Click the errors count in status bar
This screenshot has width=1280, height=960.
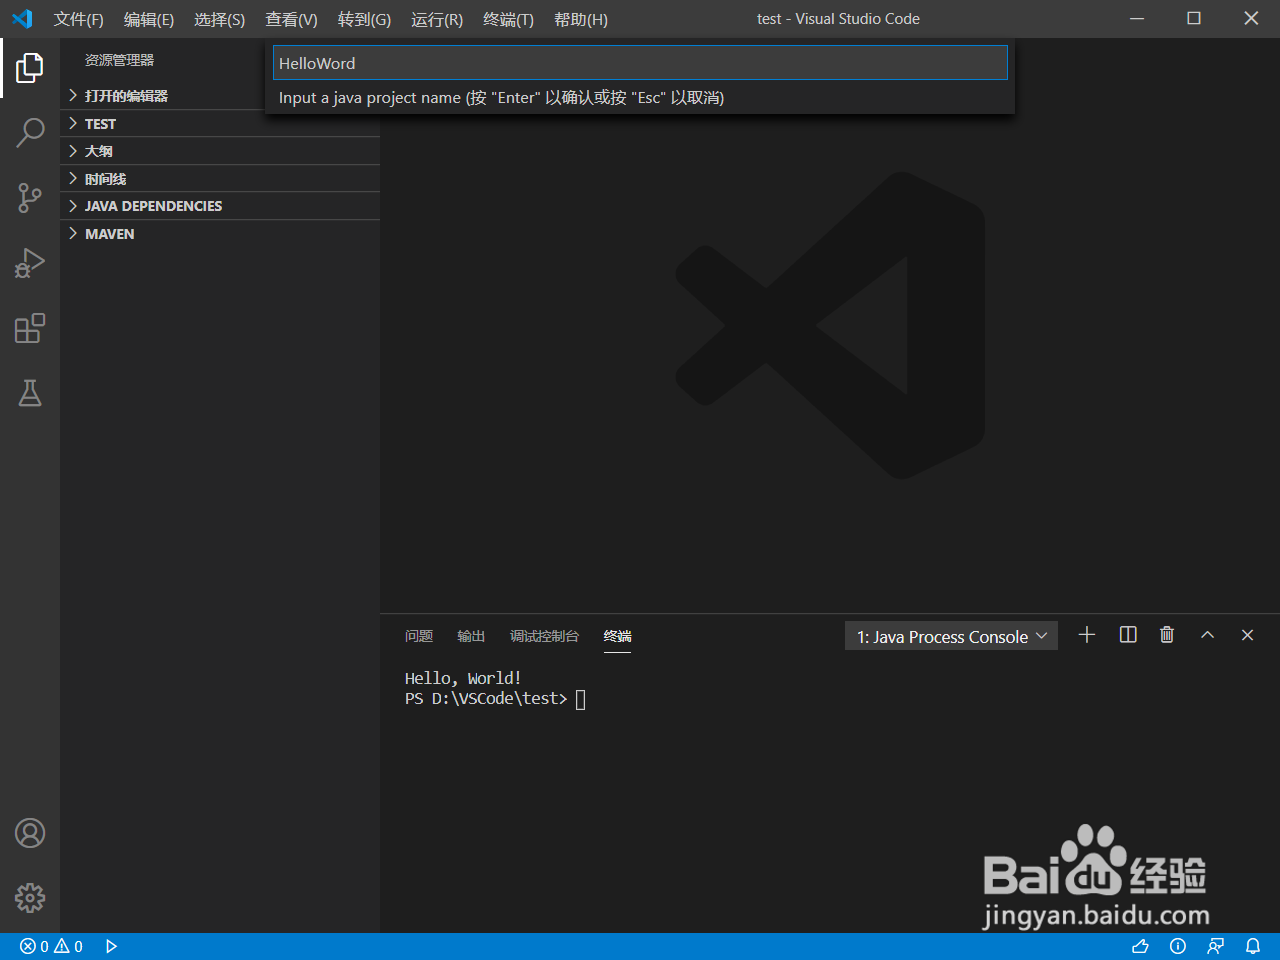tap(34, 946)
